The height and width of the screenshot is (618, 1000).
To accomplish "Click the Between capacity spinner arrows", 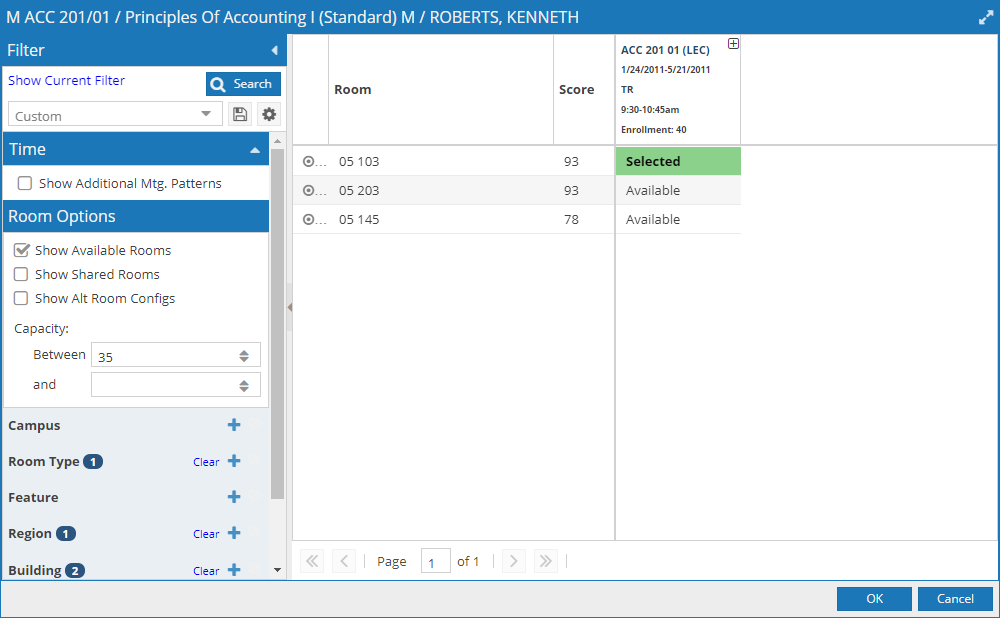I will pos(244,356).
